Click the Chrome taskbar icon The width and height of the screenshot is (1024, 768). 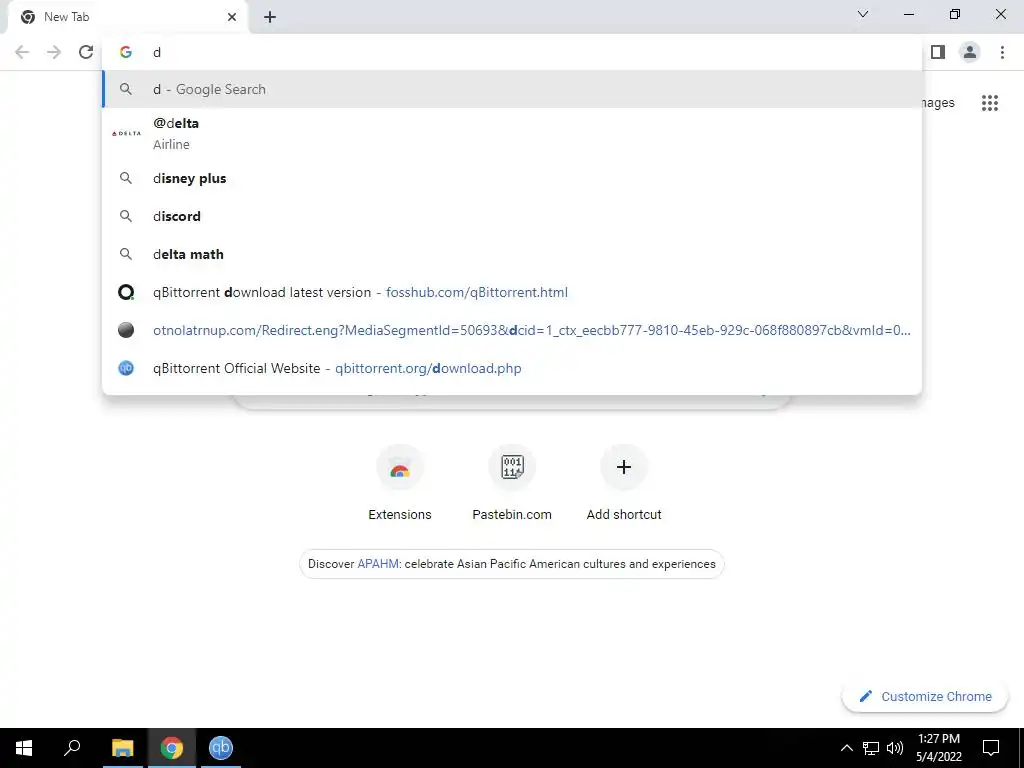pos(172,748)
